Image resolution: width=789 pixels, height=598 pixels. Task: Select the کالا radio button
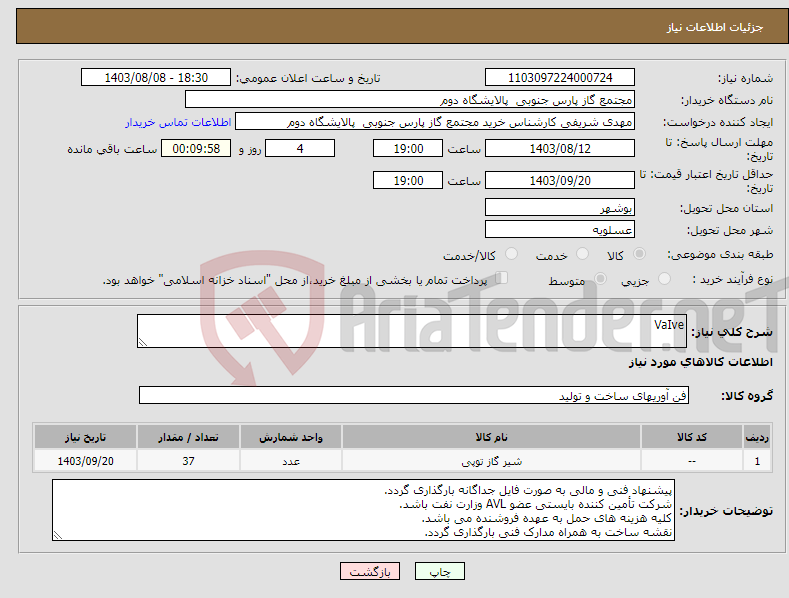click(640, 254)
